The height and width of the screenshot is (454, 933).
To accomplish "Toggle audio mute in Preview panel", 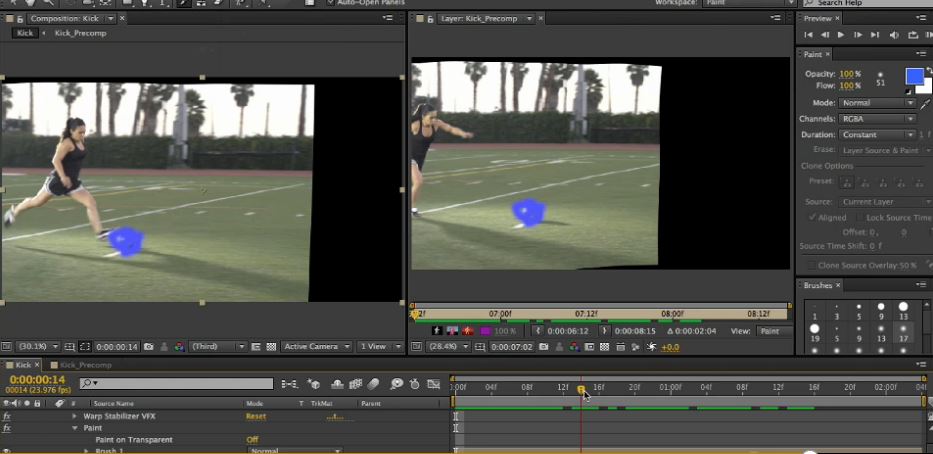I will coord(894,35).
